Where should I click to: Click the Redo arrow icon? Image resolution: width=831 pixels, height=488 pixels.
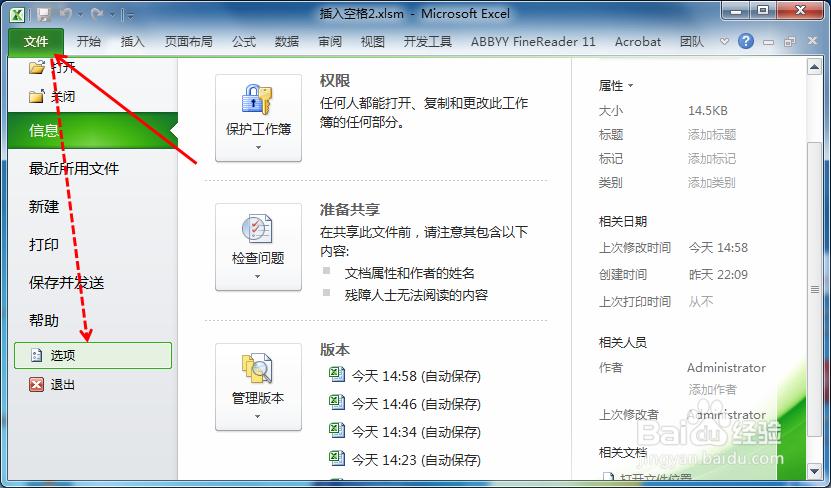click(x=96, y=14)
